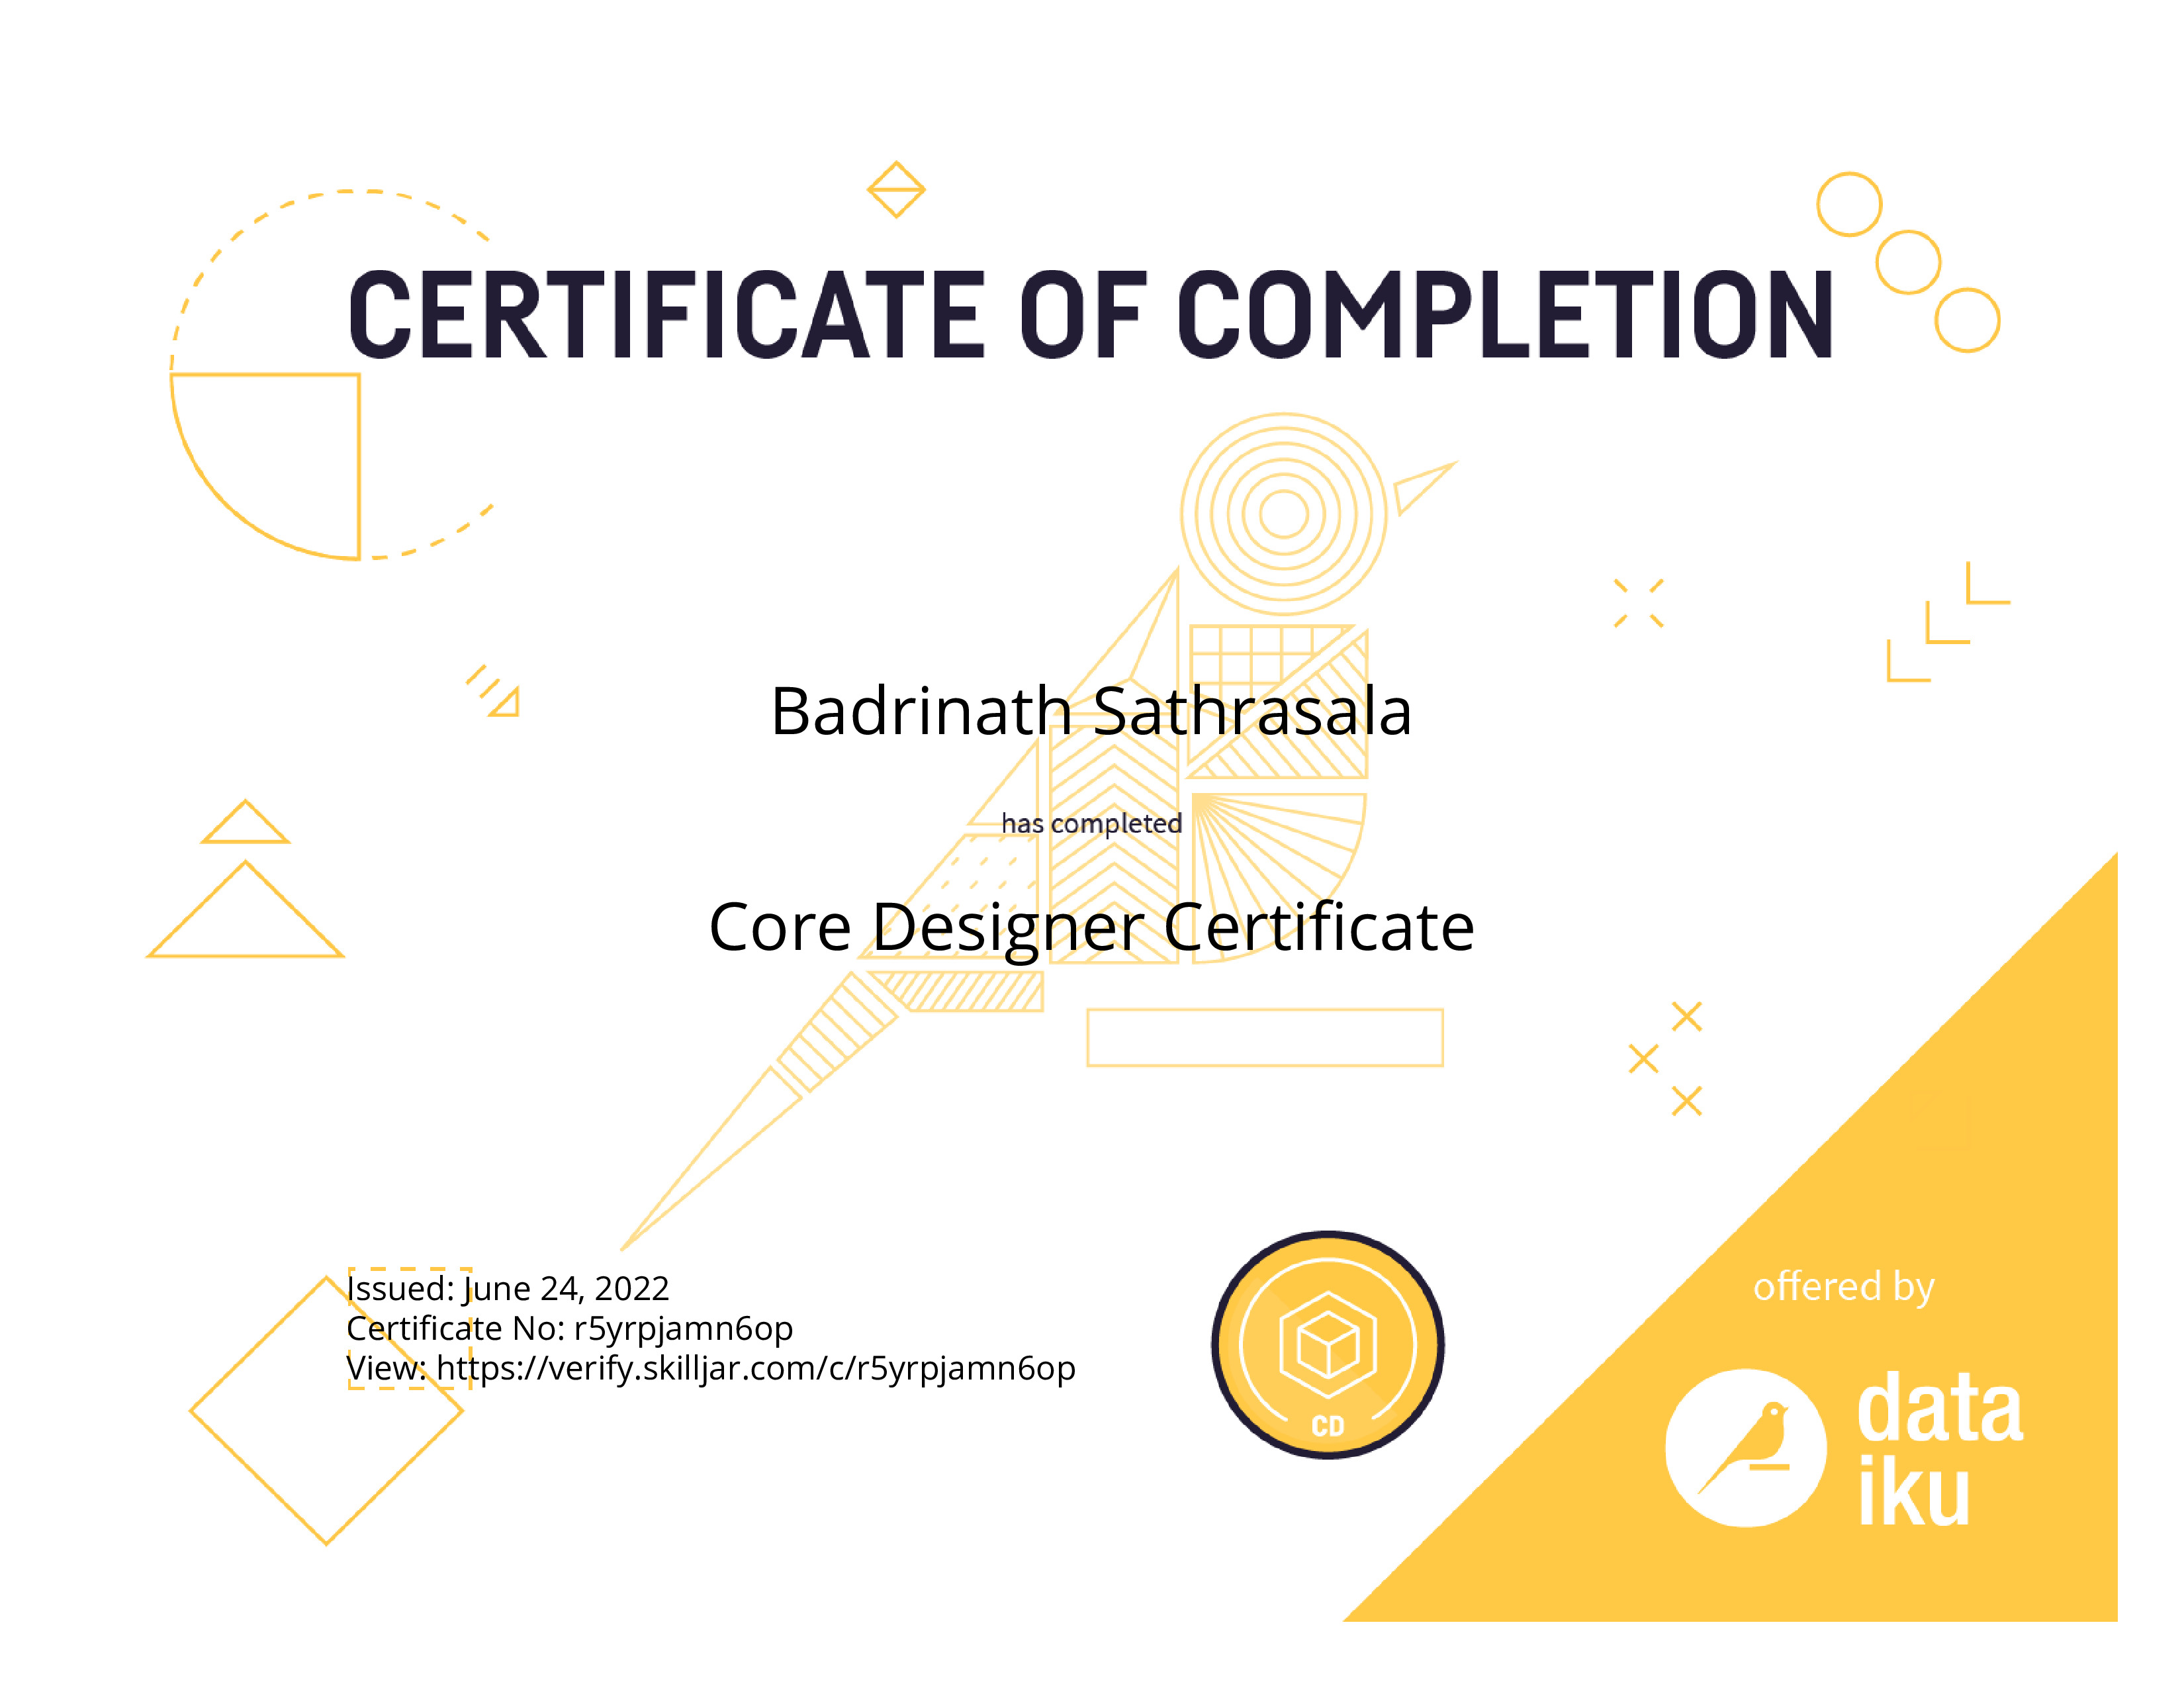Click the Certificate No r5yrpjamn6op line
This screenshot has width=2184, height=1688.
pos(569,1328)
